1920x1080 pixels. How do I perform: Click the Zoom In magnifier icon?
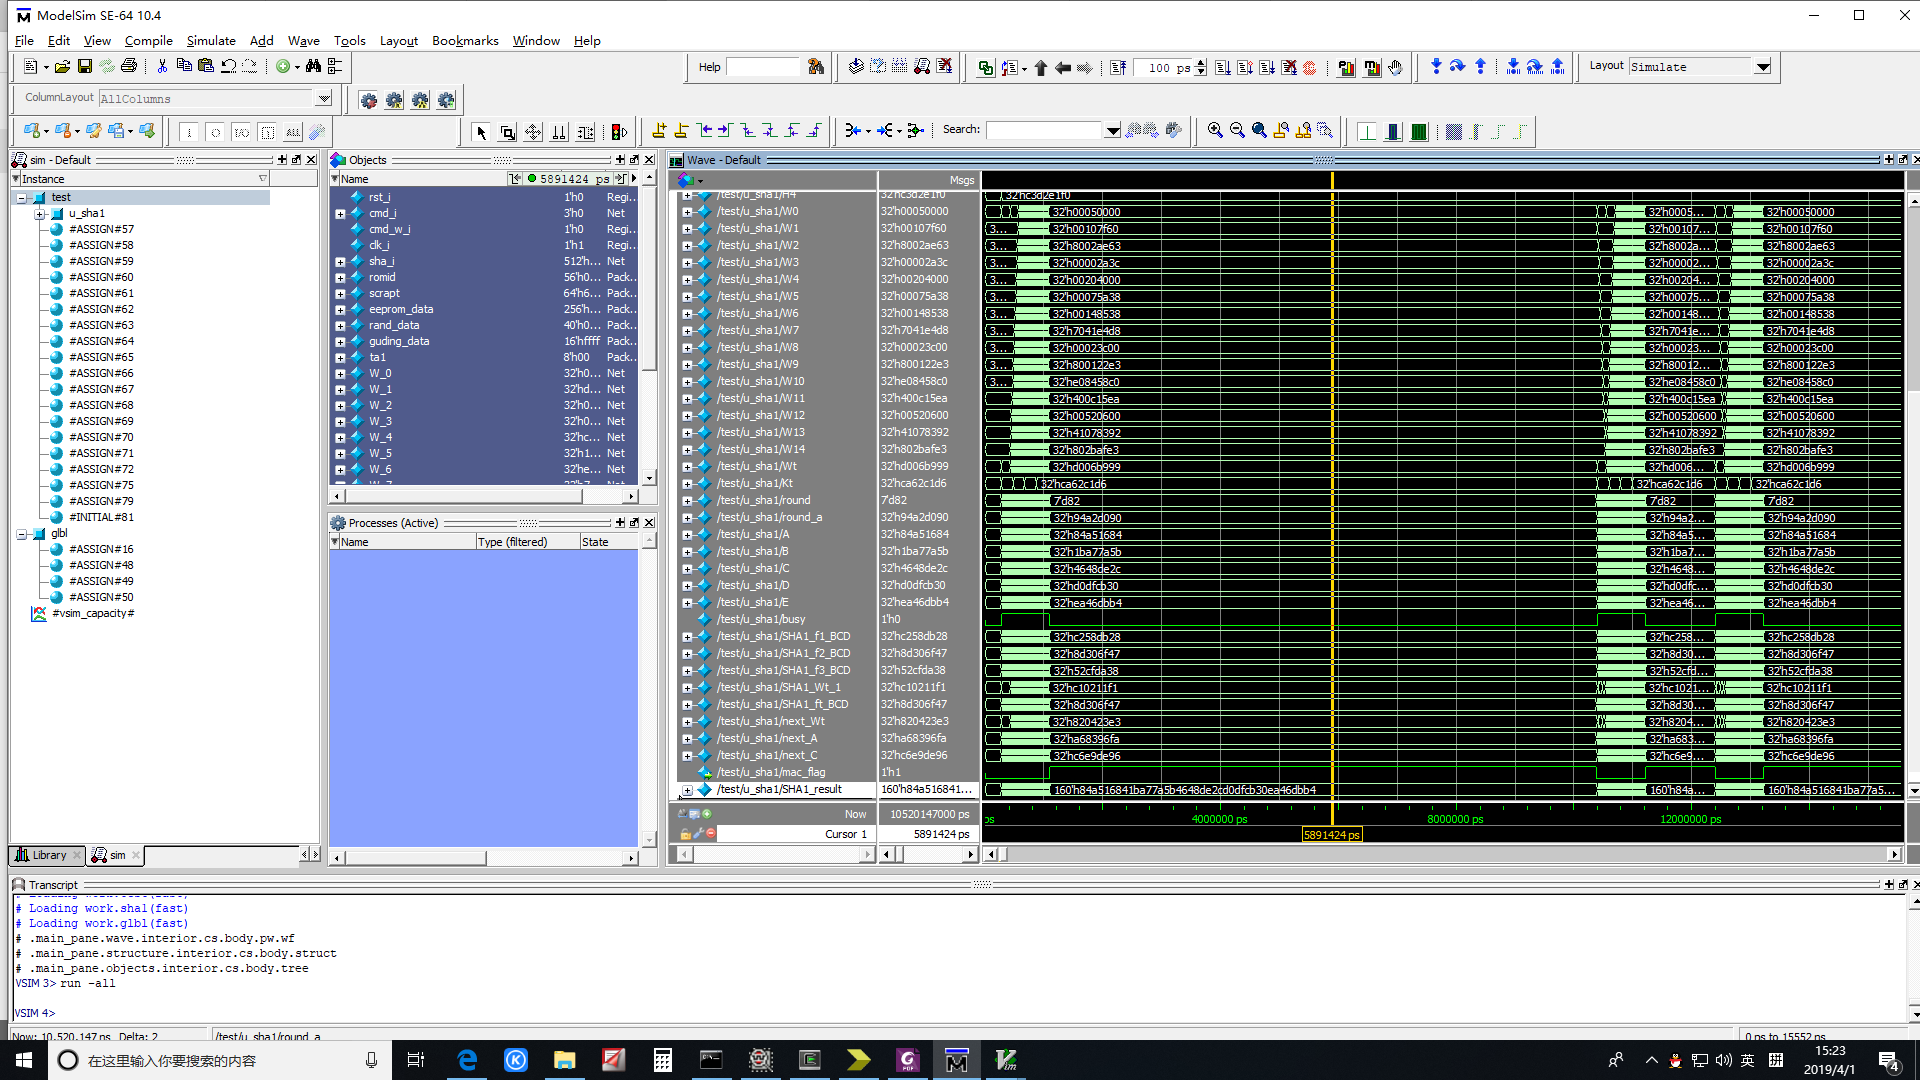tap(1215, 131)
